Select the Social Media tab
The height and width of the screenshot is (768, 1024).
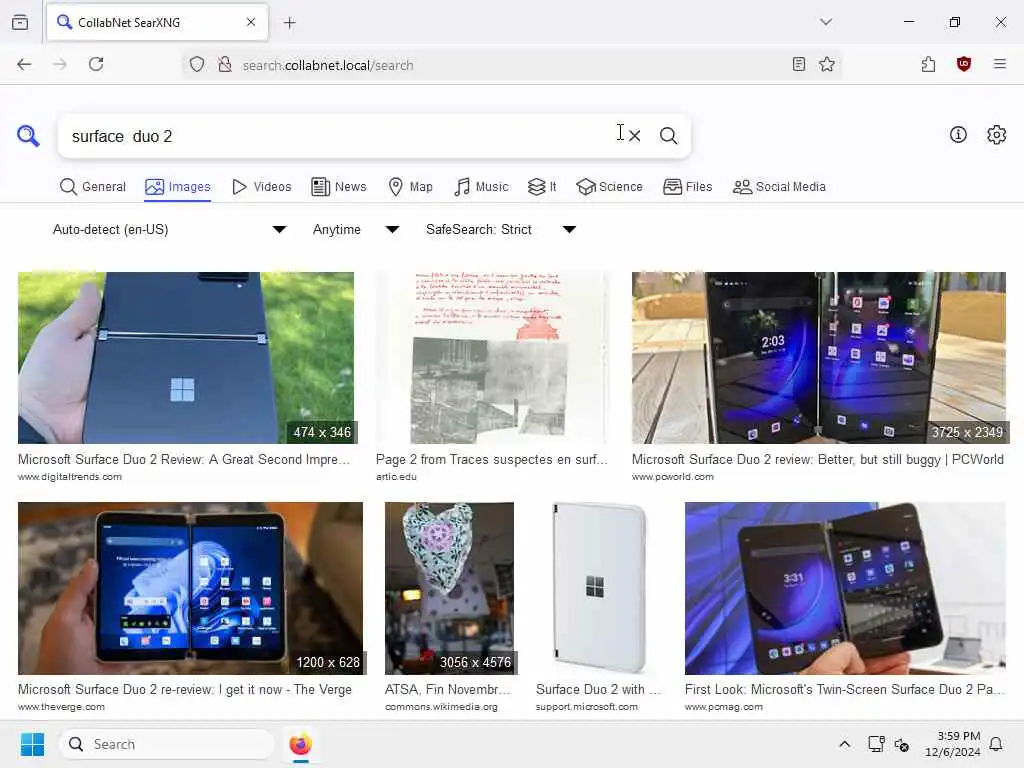[x=780, y=187]
